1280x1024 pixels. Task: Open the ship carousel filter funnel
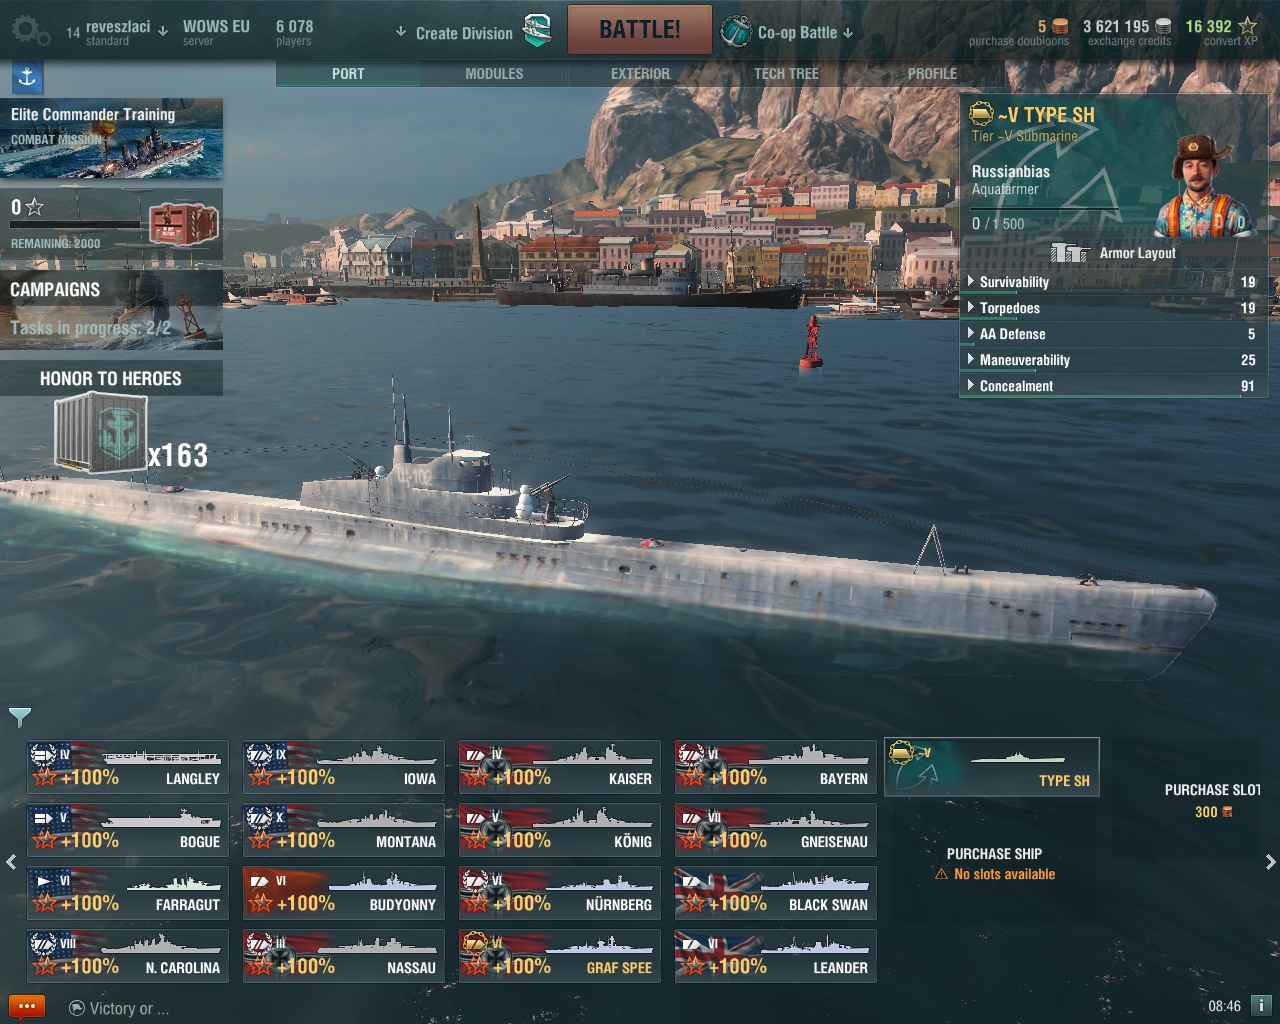coord(20,716)
